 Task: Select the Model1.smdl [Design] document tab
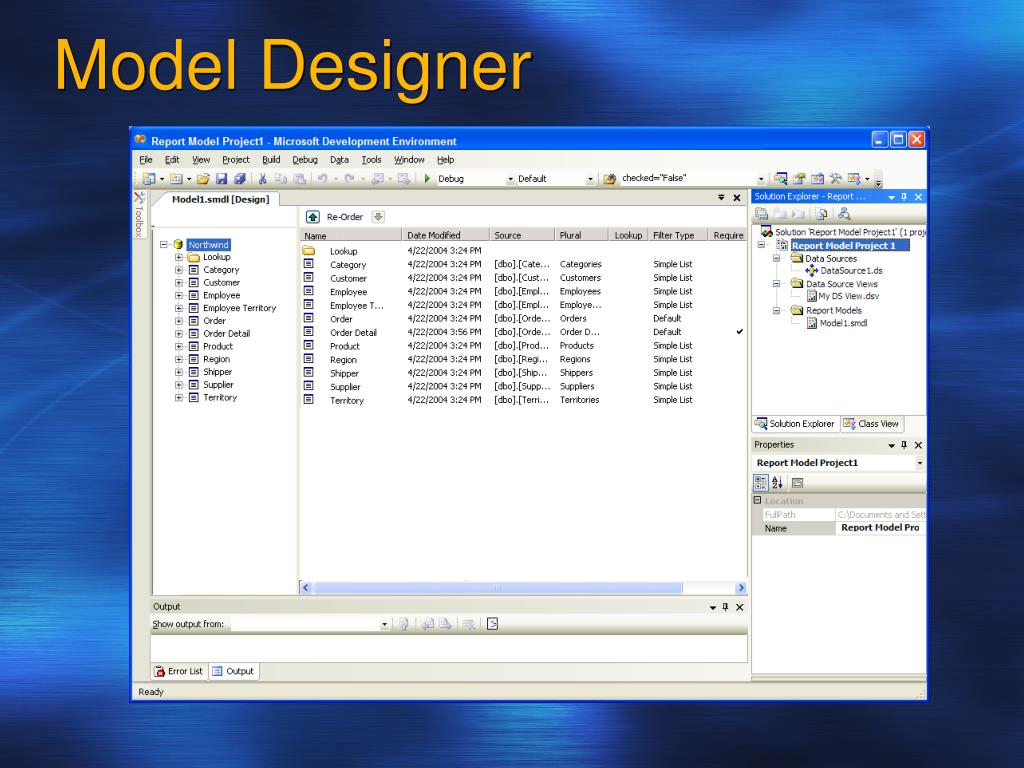[x=220, y=199]
